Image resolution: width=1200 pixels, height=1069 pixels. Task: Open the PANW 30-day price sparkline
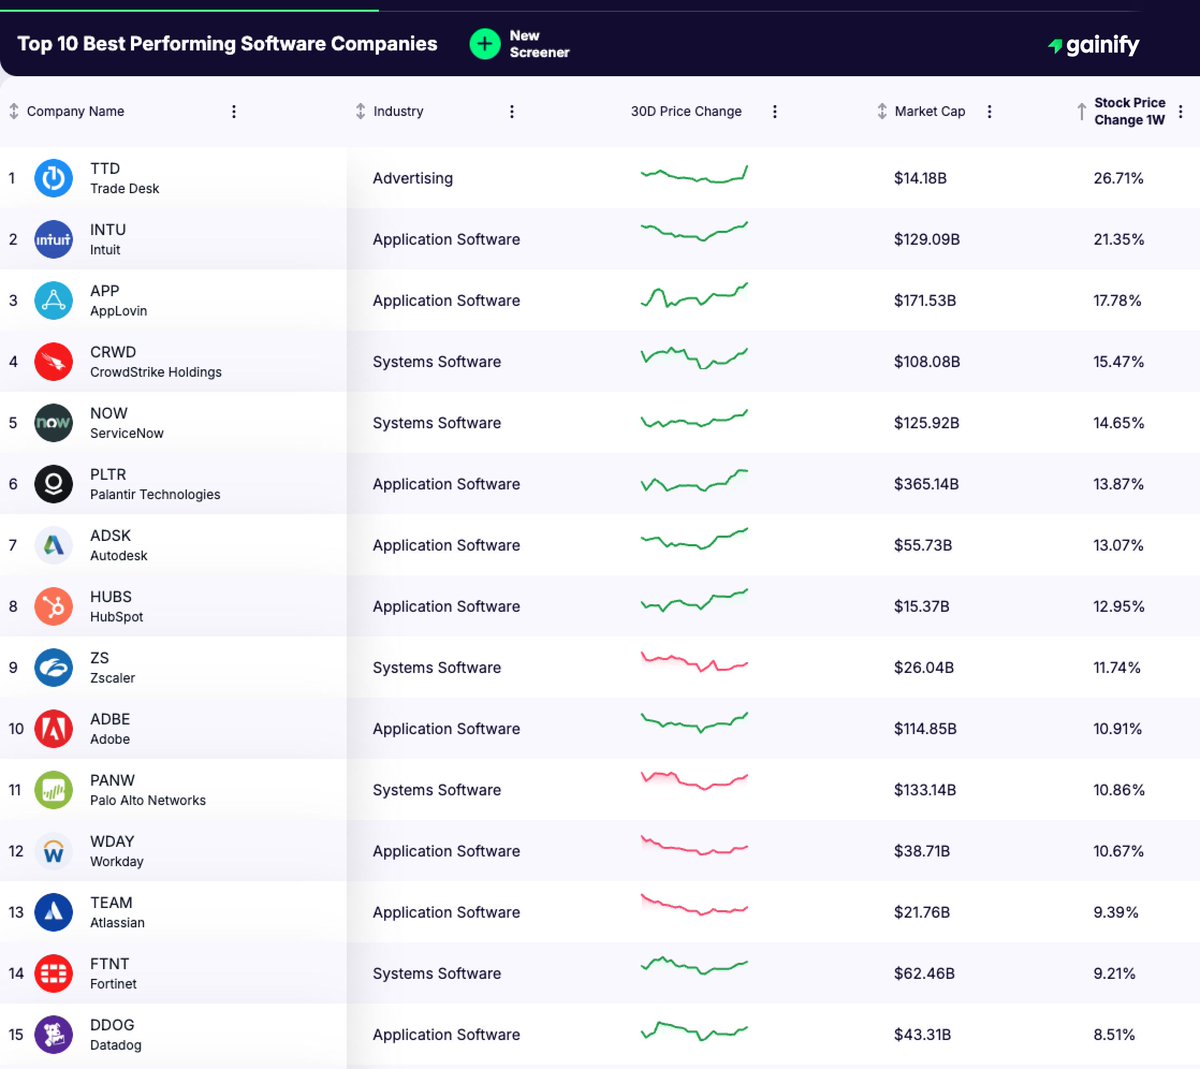694,781
